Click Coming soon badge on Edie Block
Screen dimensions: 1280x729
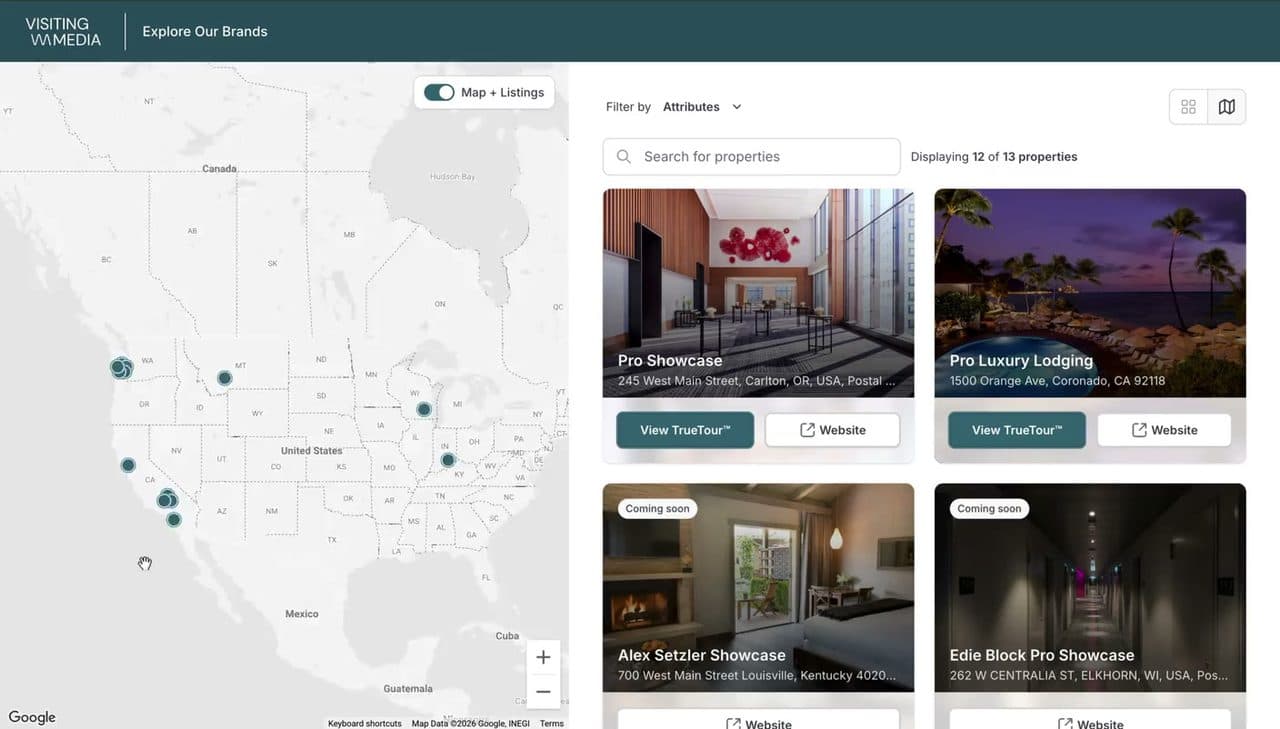click(989, 508)
